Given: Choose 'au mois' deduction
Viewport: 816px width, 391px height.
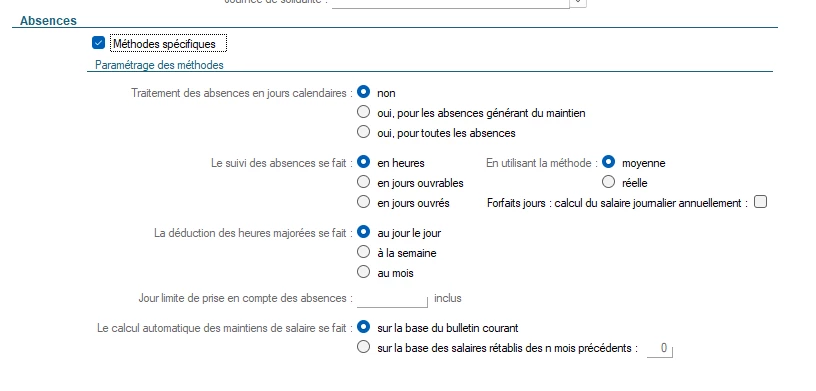Looking at the screenshot, I should point(363,272).
